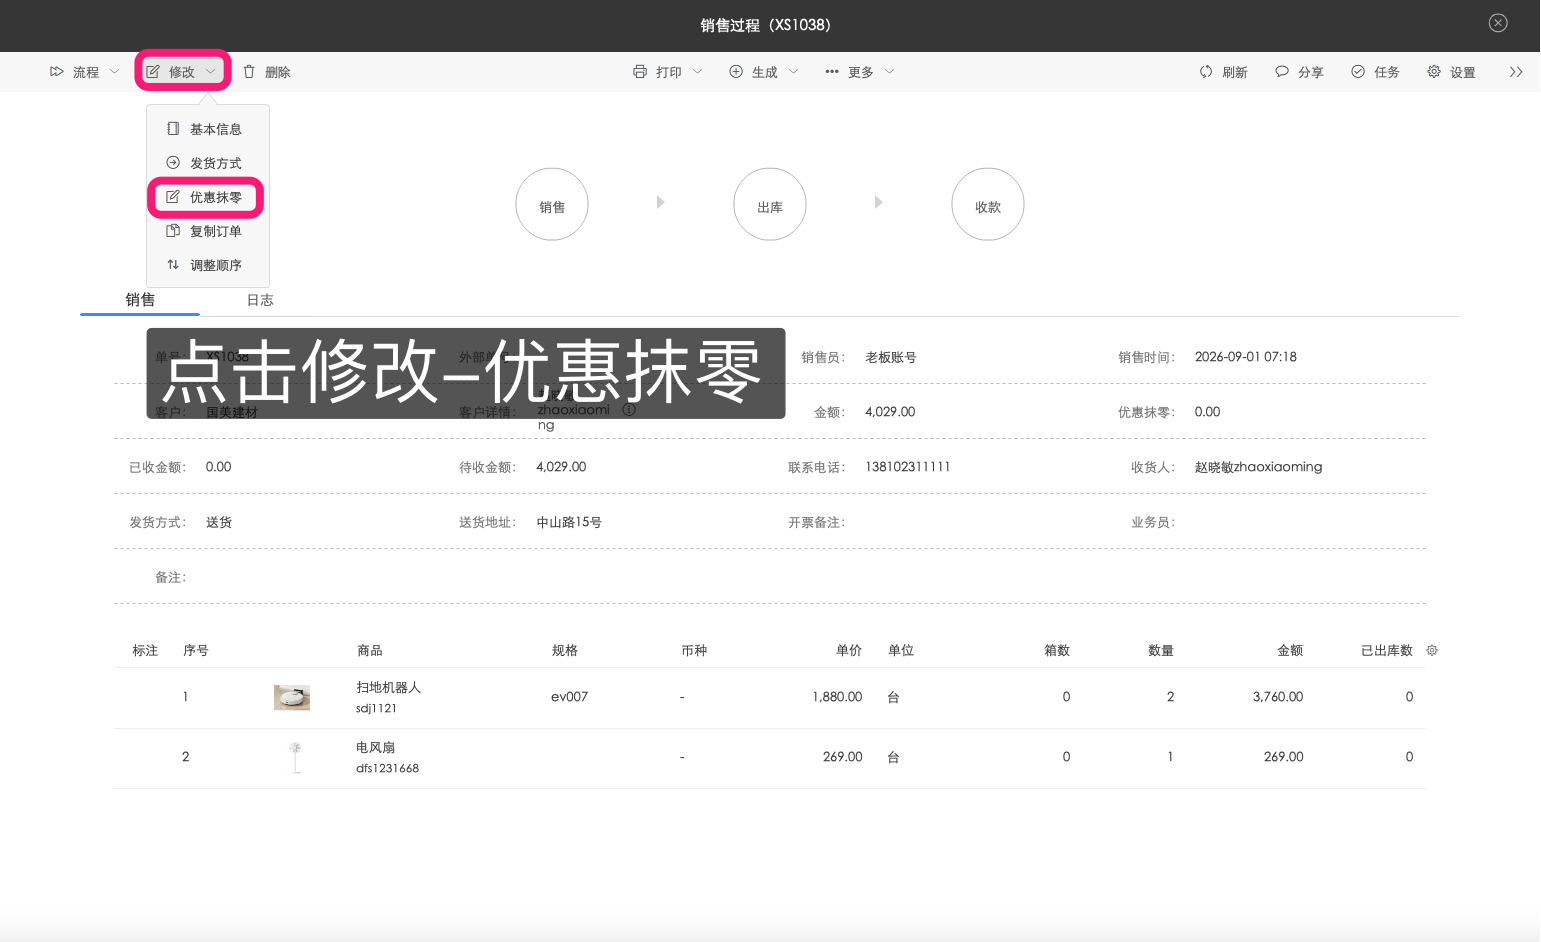Screen dimensions: 1541x942
Task: Select 调整顺序 menu entry
Action: 208,265
